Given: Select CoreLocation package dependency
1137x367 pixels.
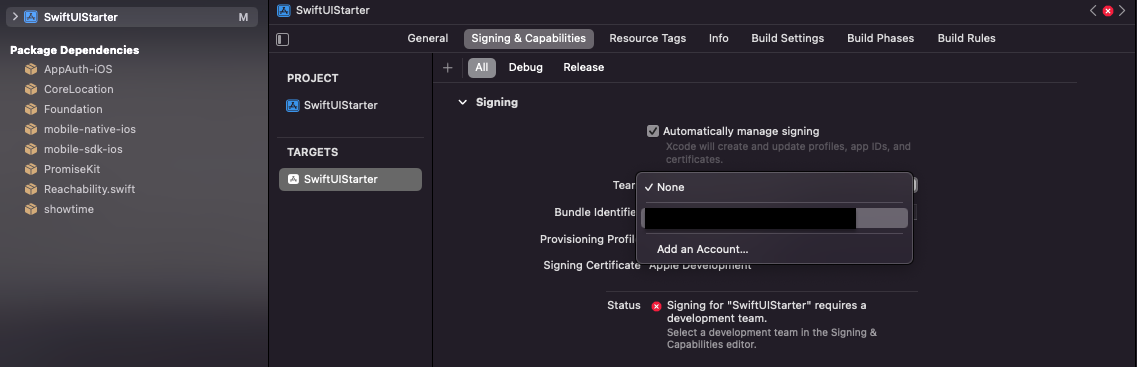Looking at the screenshot, I should pos(79,89).
